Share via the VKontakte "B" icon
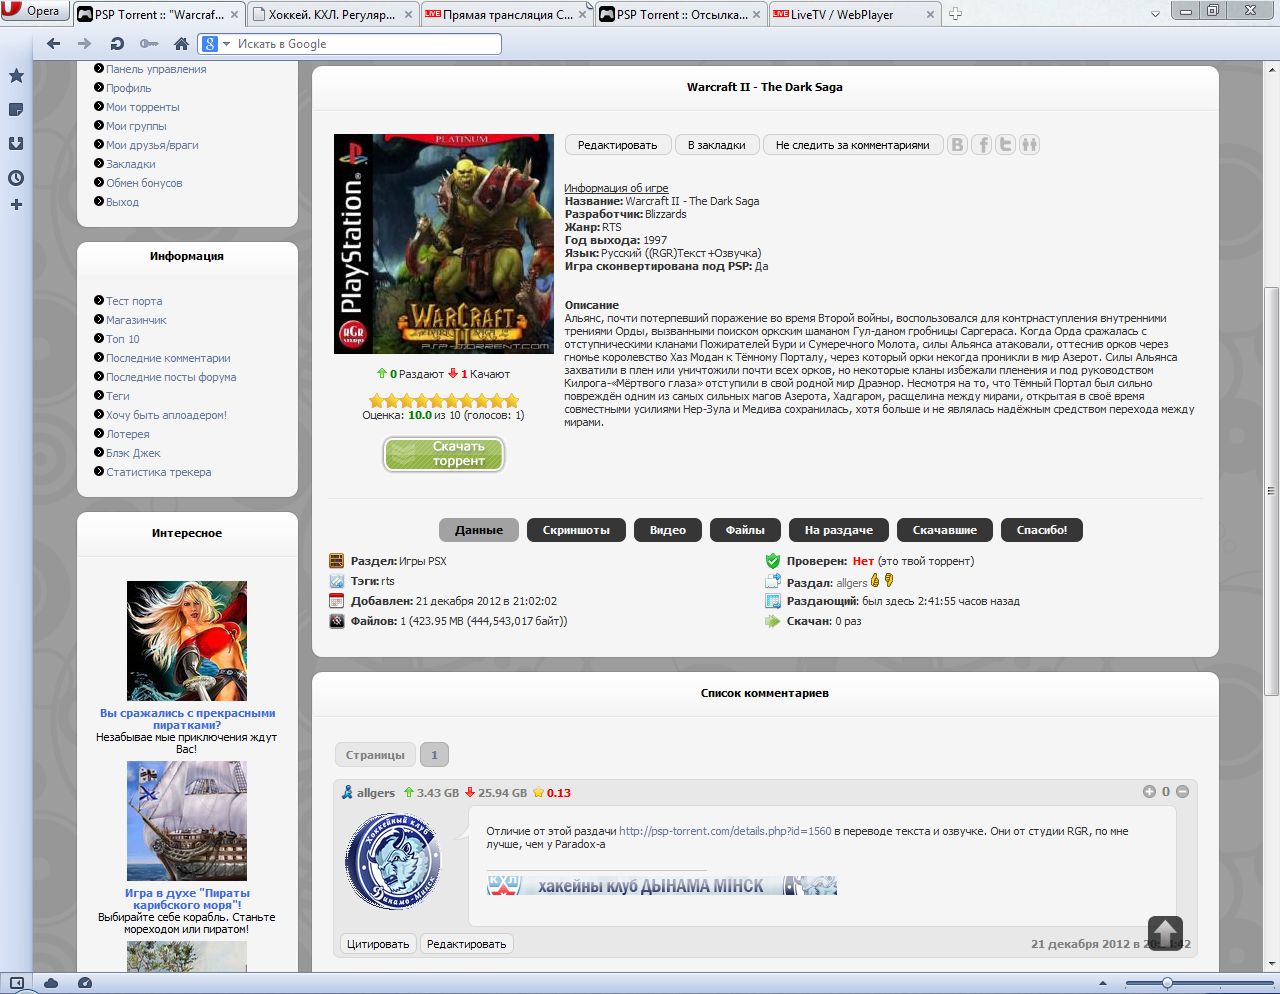The height and width of the screenshot is (994, 1280). [x=958, y=145]
